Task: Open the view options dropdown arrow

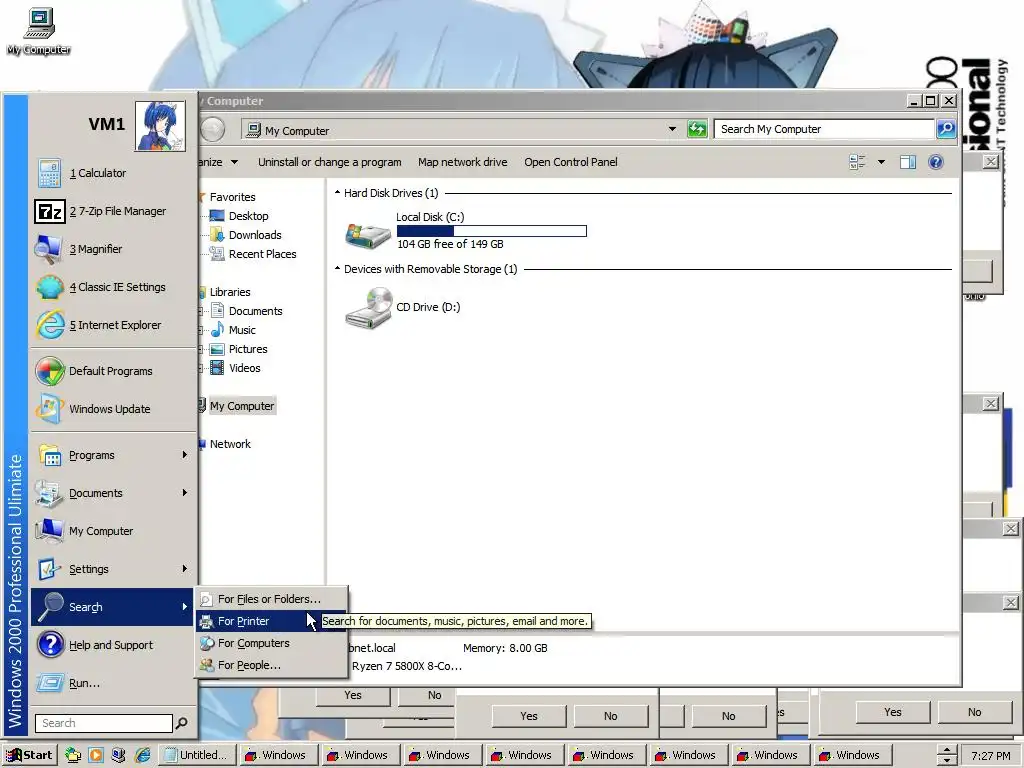Action: pos(881,162)
